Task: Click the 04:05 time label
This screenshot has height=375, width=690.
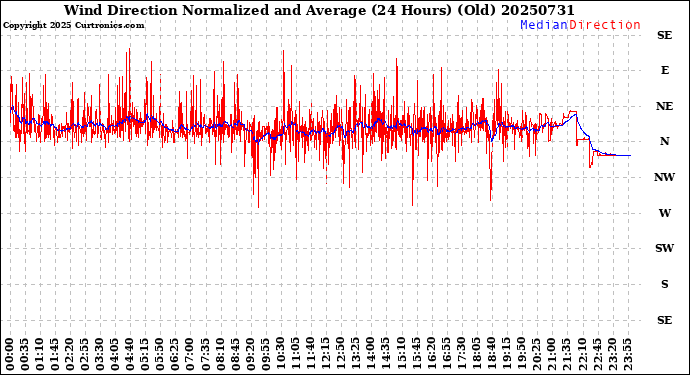Action: coord(115,354)
